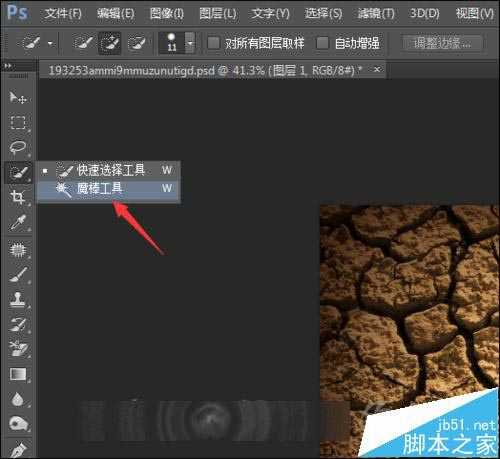Choose 魔棒工具 from flyout
This screenshot has height=459, width=500.
[x=108, y=189]
